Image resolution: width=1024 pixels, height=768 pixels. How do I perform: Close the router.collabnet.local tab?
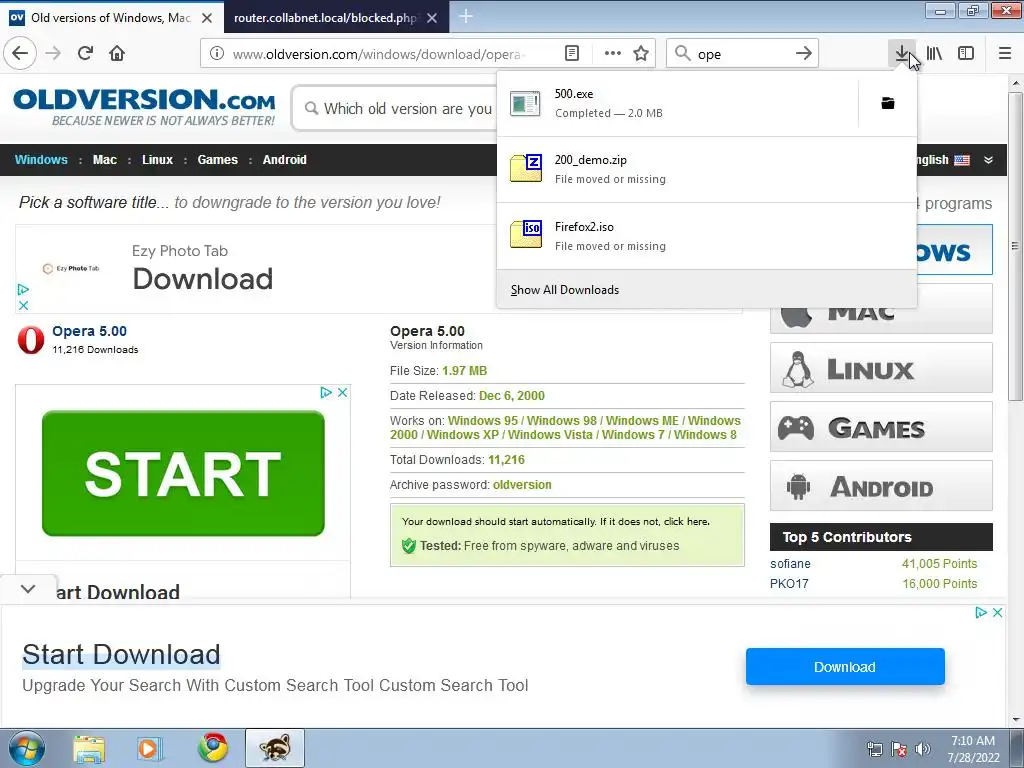point(432,18)
